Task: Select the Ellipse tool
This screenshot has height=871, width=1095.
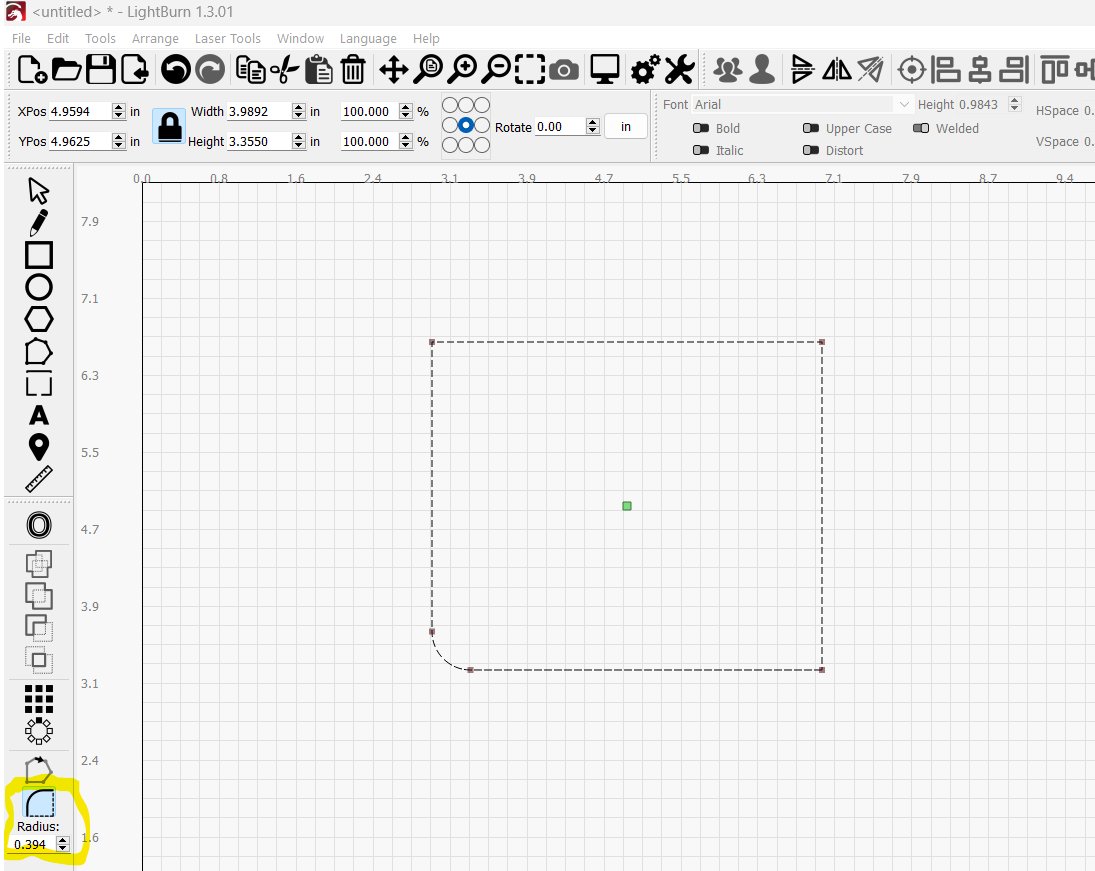Action: pyautogui.click(x=39, y=287)
